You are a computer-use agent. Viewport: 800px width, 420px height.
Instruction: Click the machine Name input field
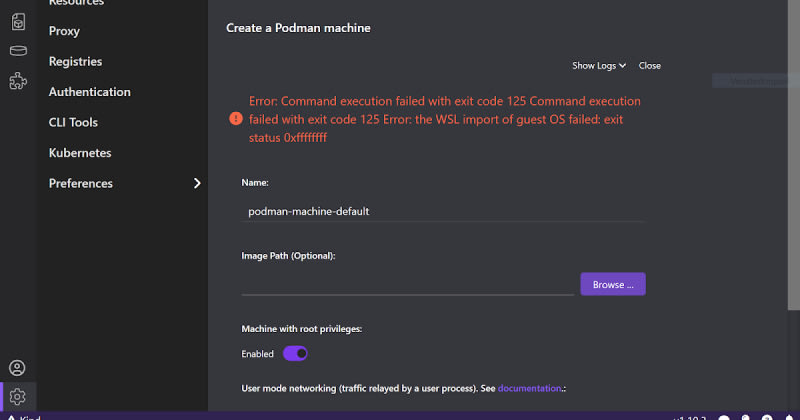(442, 211)
